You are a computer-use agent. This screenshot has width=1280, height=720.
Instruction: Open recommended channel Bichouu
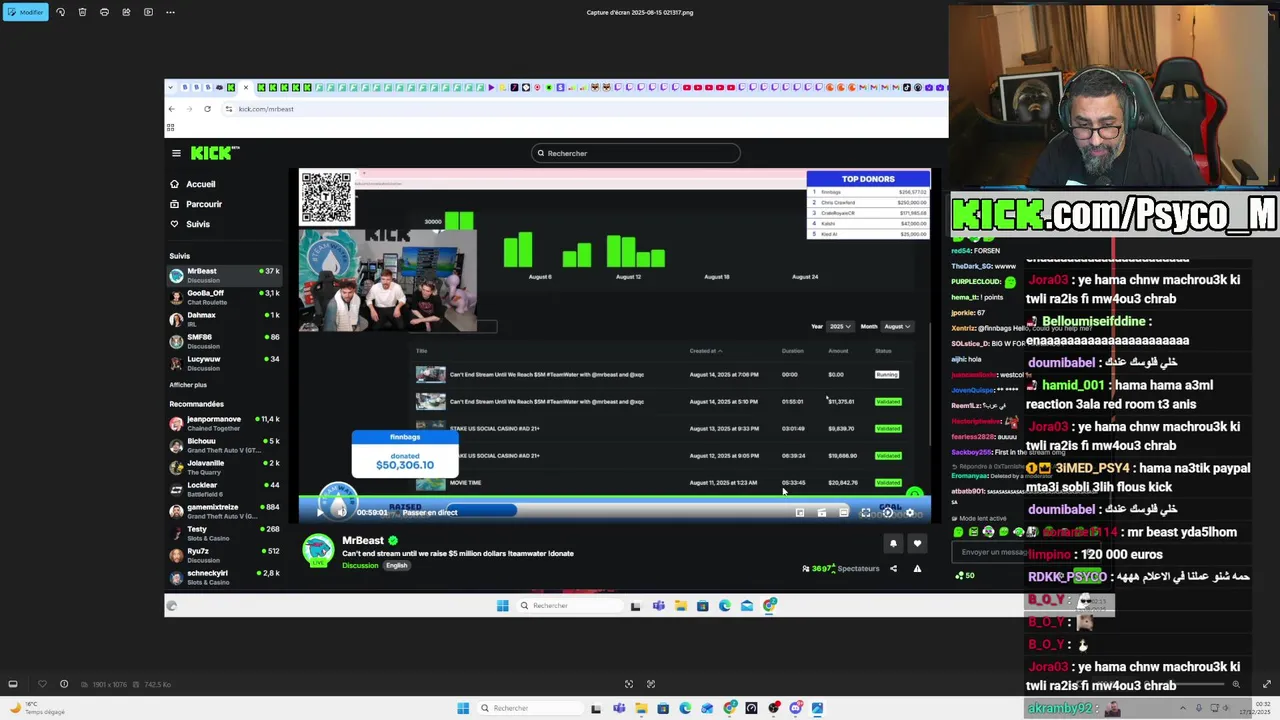tap(225, 445)
